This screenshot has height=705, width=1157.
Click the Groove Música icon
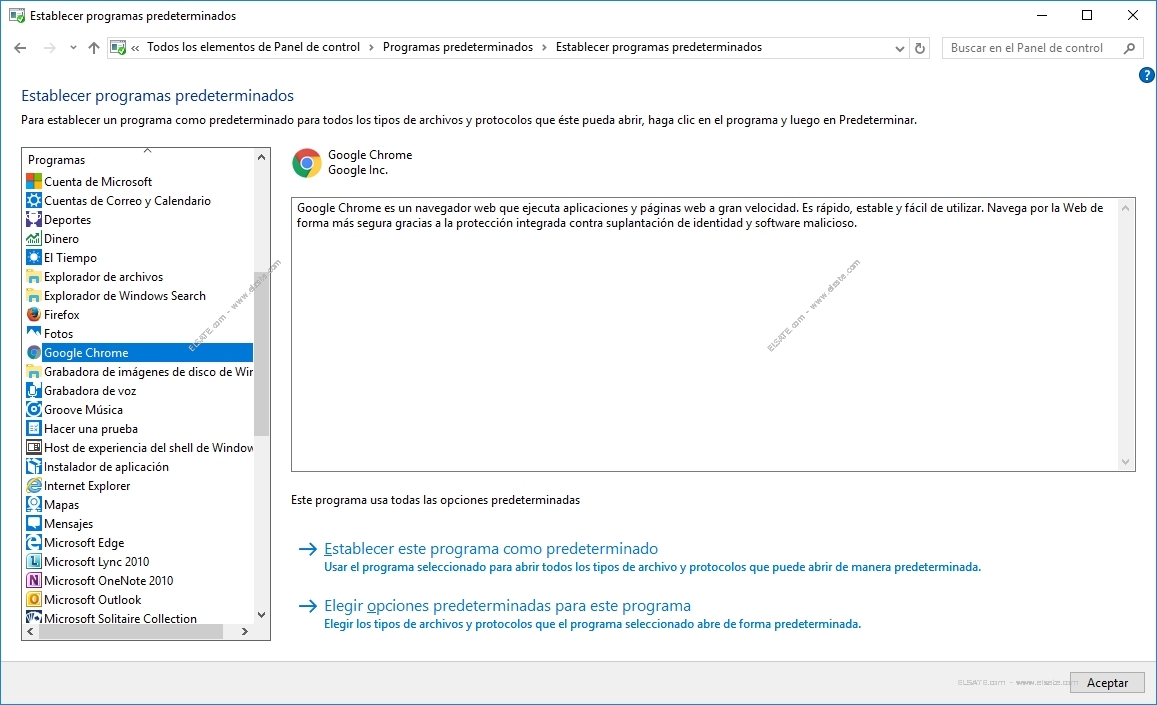pos(34,410)
